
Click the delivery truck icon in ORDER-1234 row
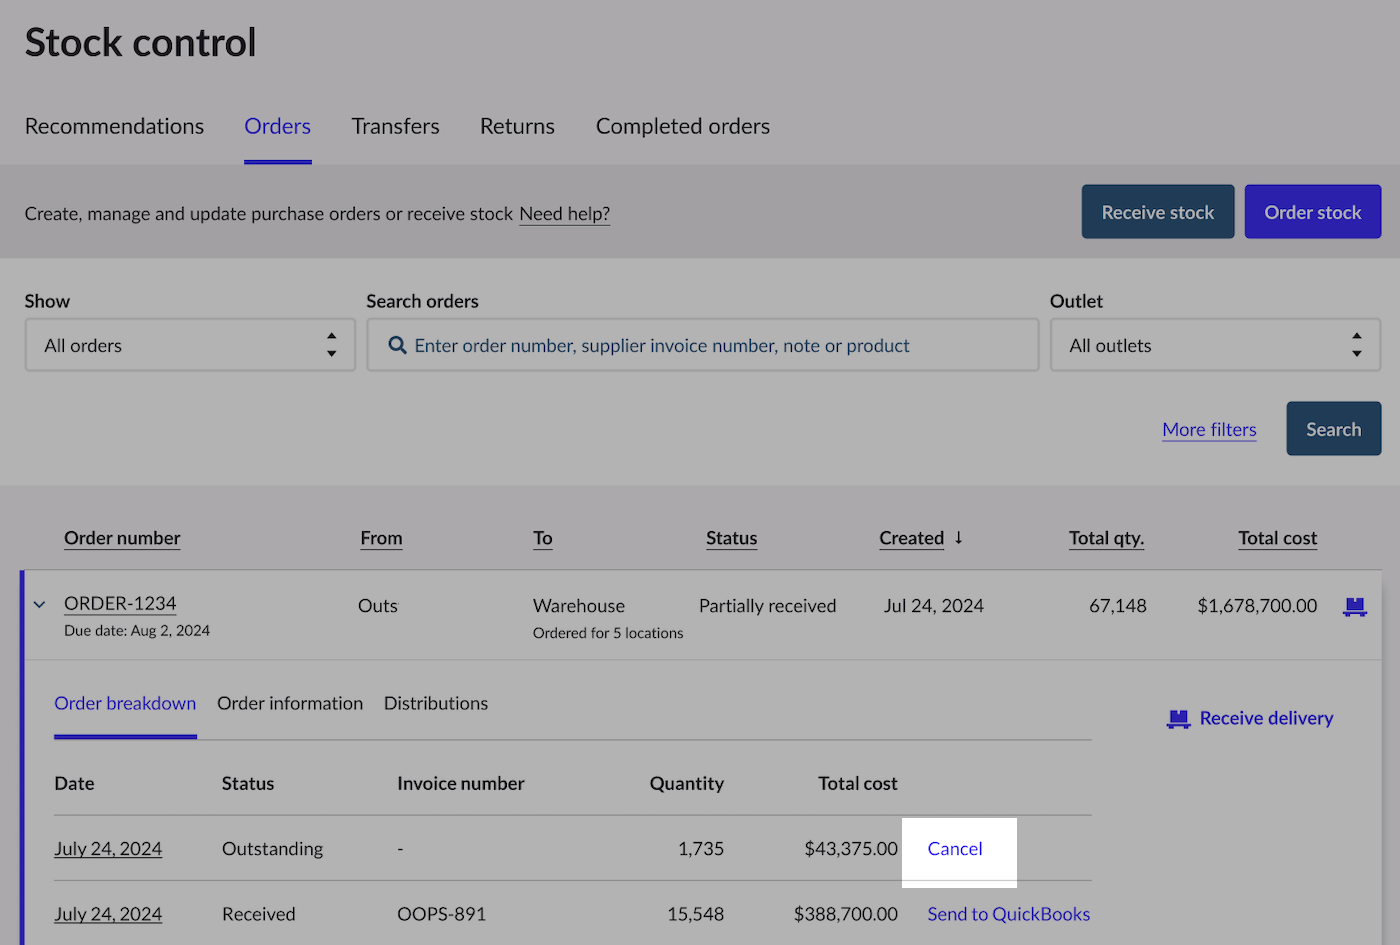(1354, 606)
